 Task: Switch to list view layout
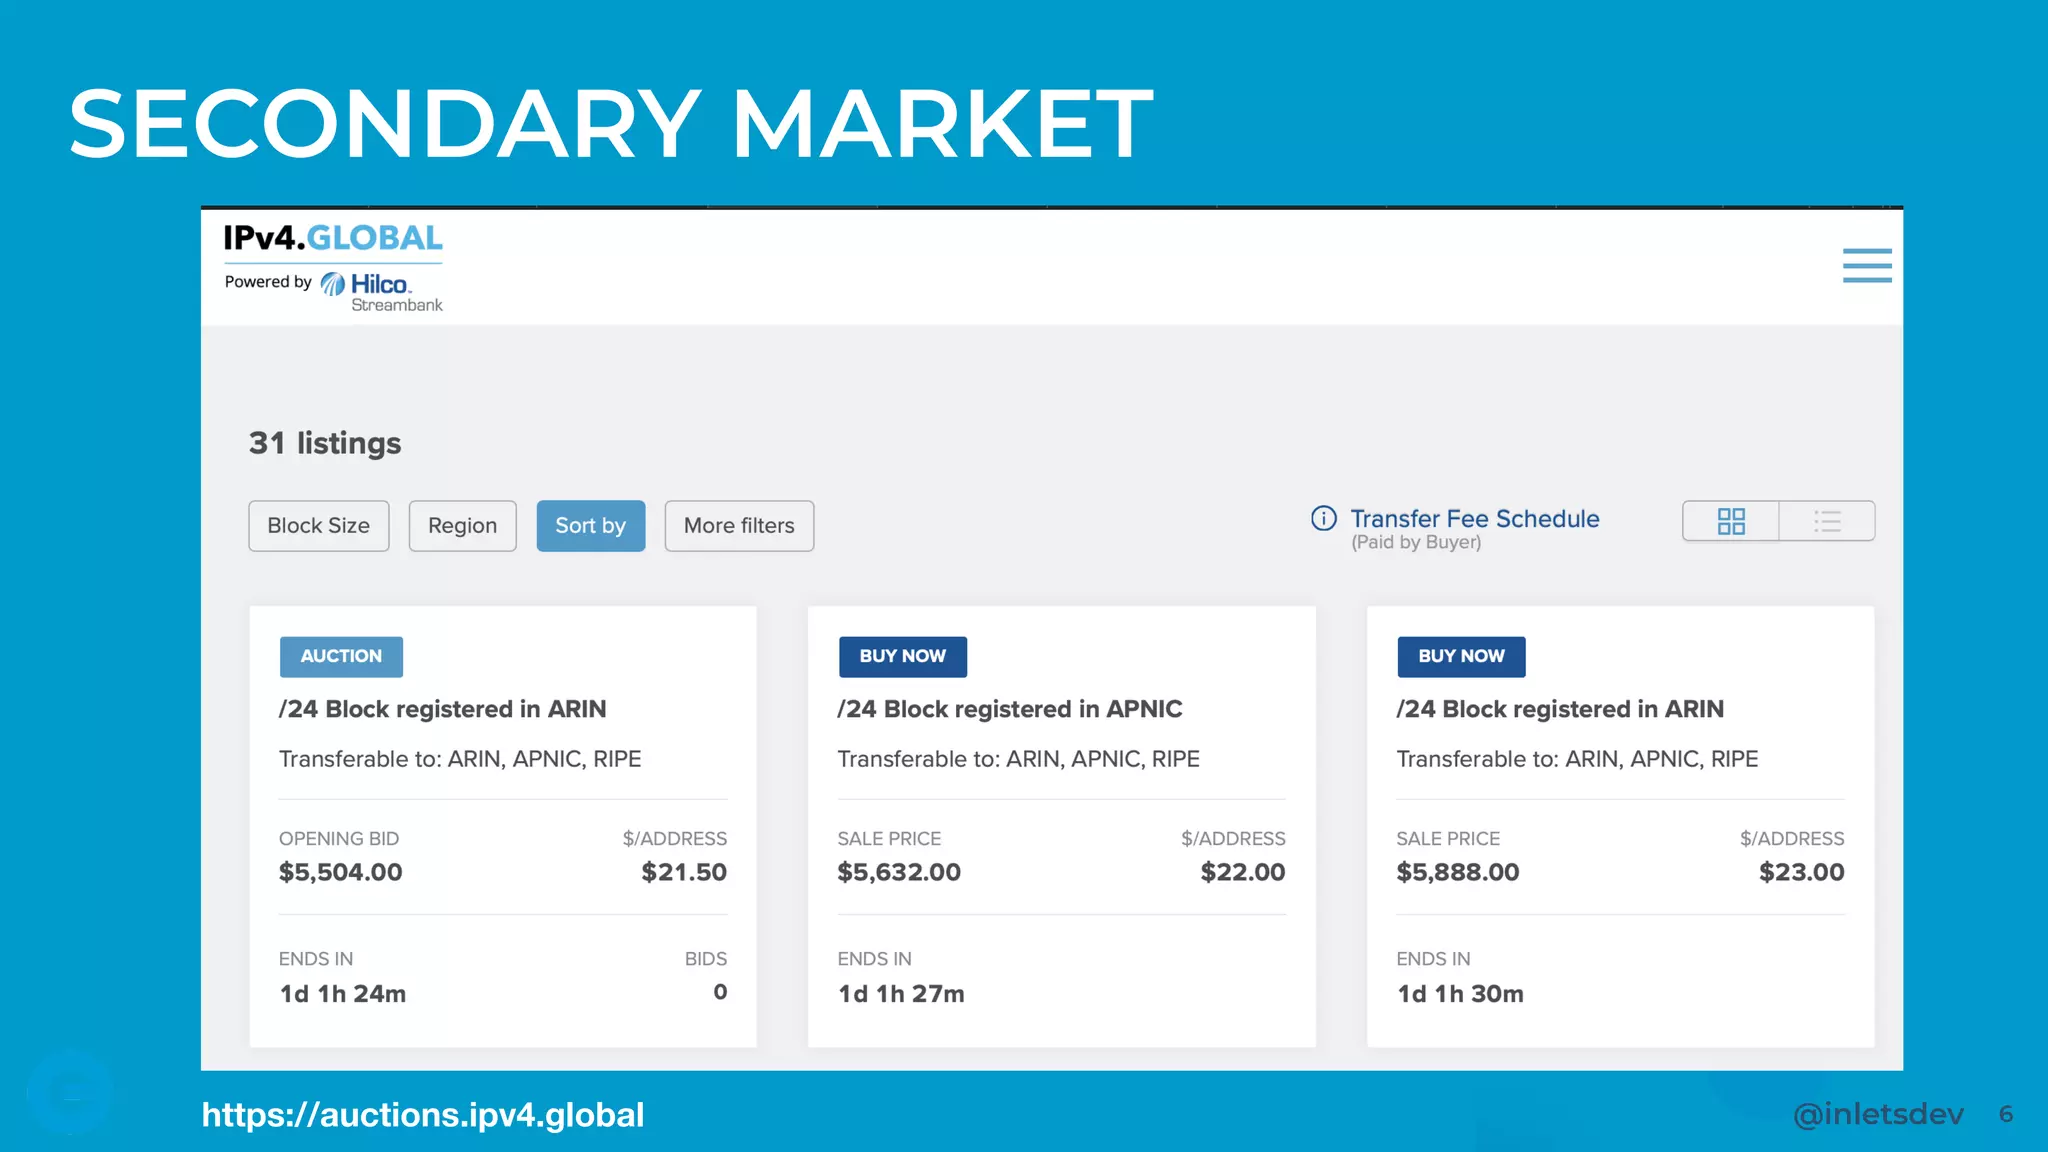1827,521
